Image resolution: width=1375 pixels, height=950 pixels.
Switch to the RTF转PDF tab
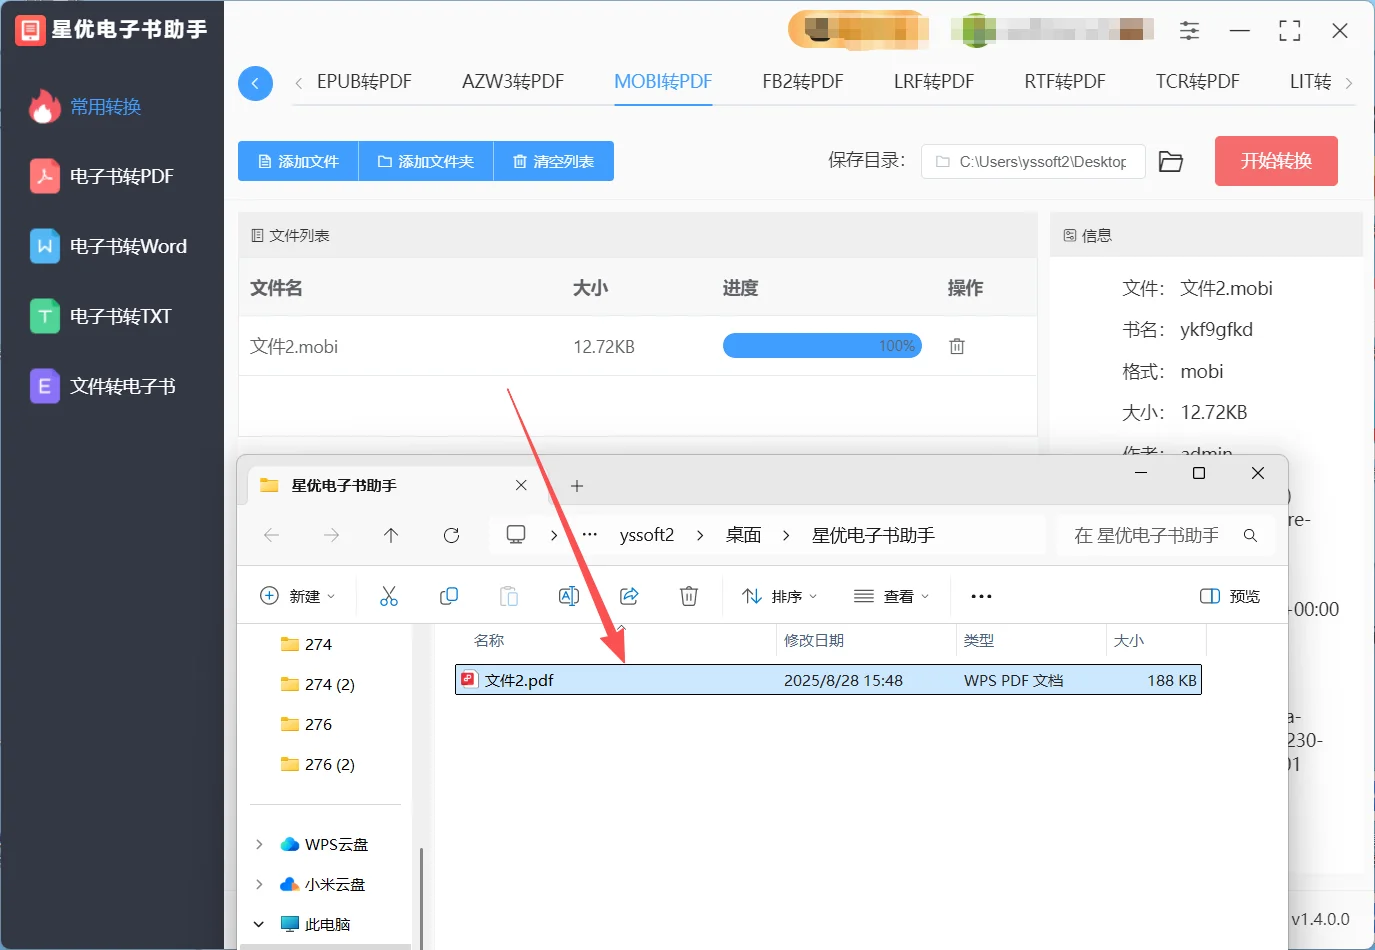1065,82
